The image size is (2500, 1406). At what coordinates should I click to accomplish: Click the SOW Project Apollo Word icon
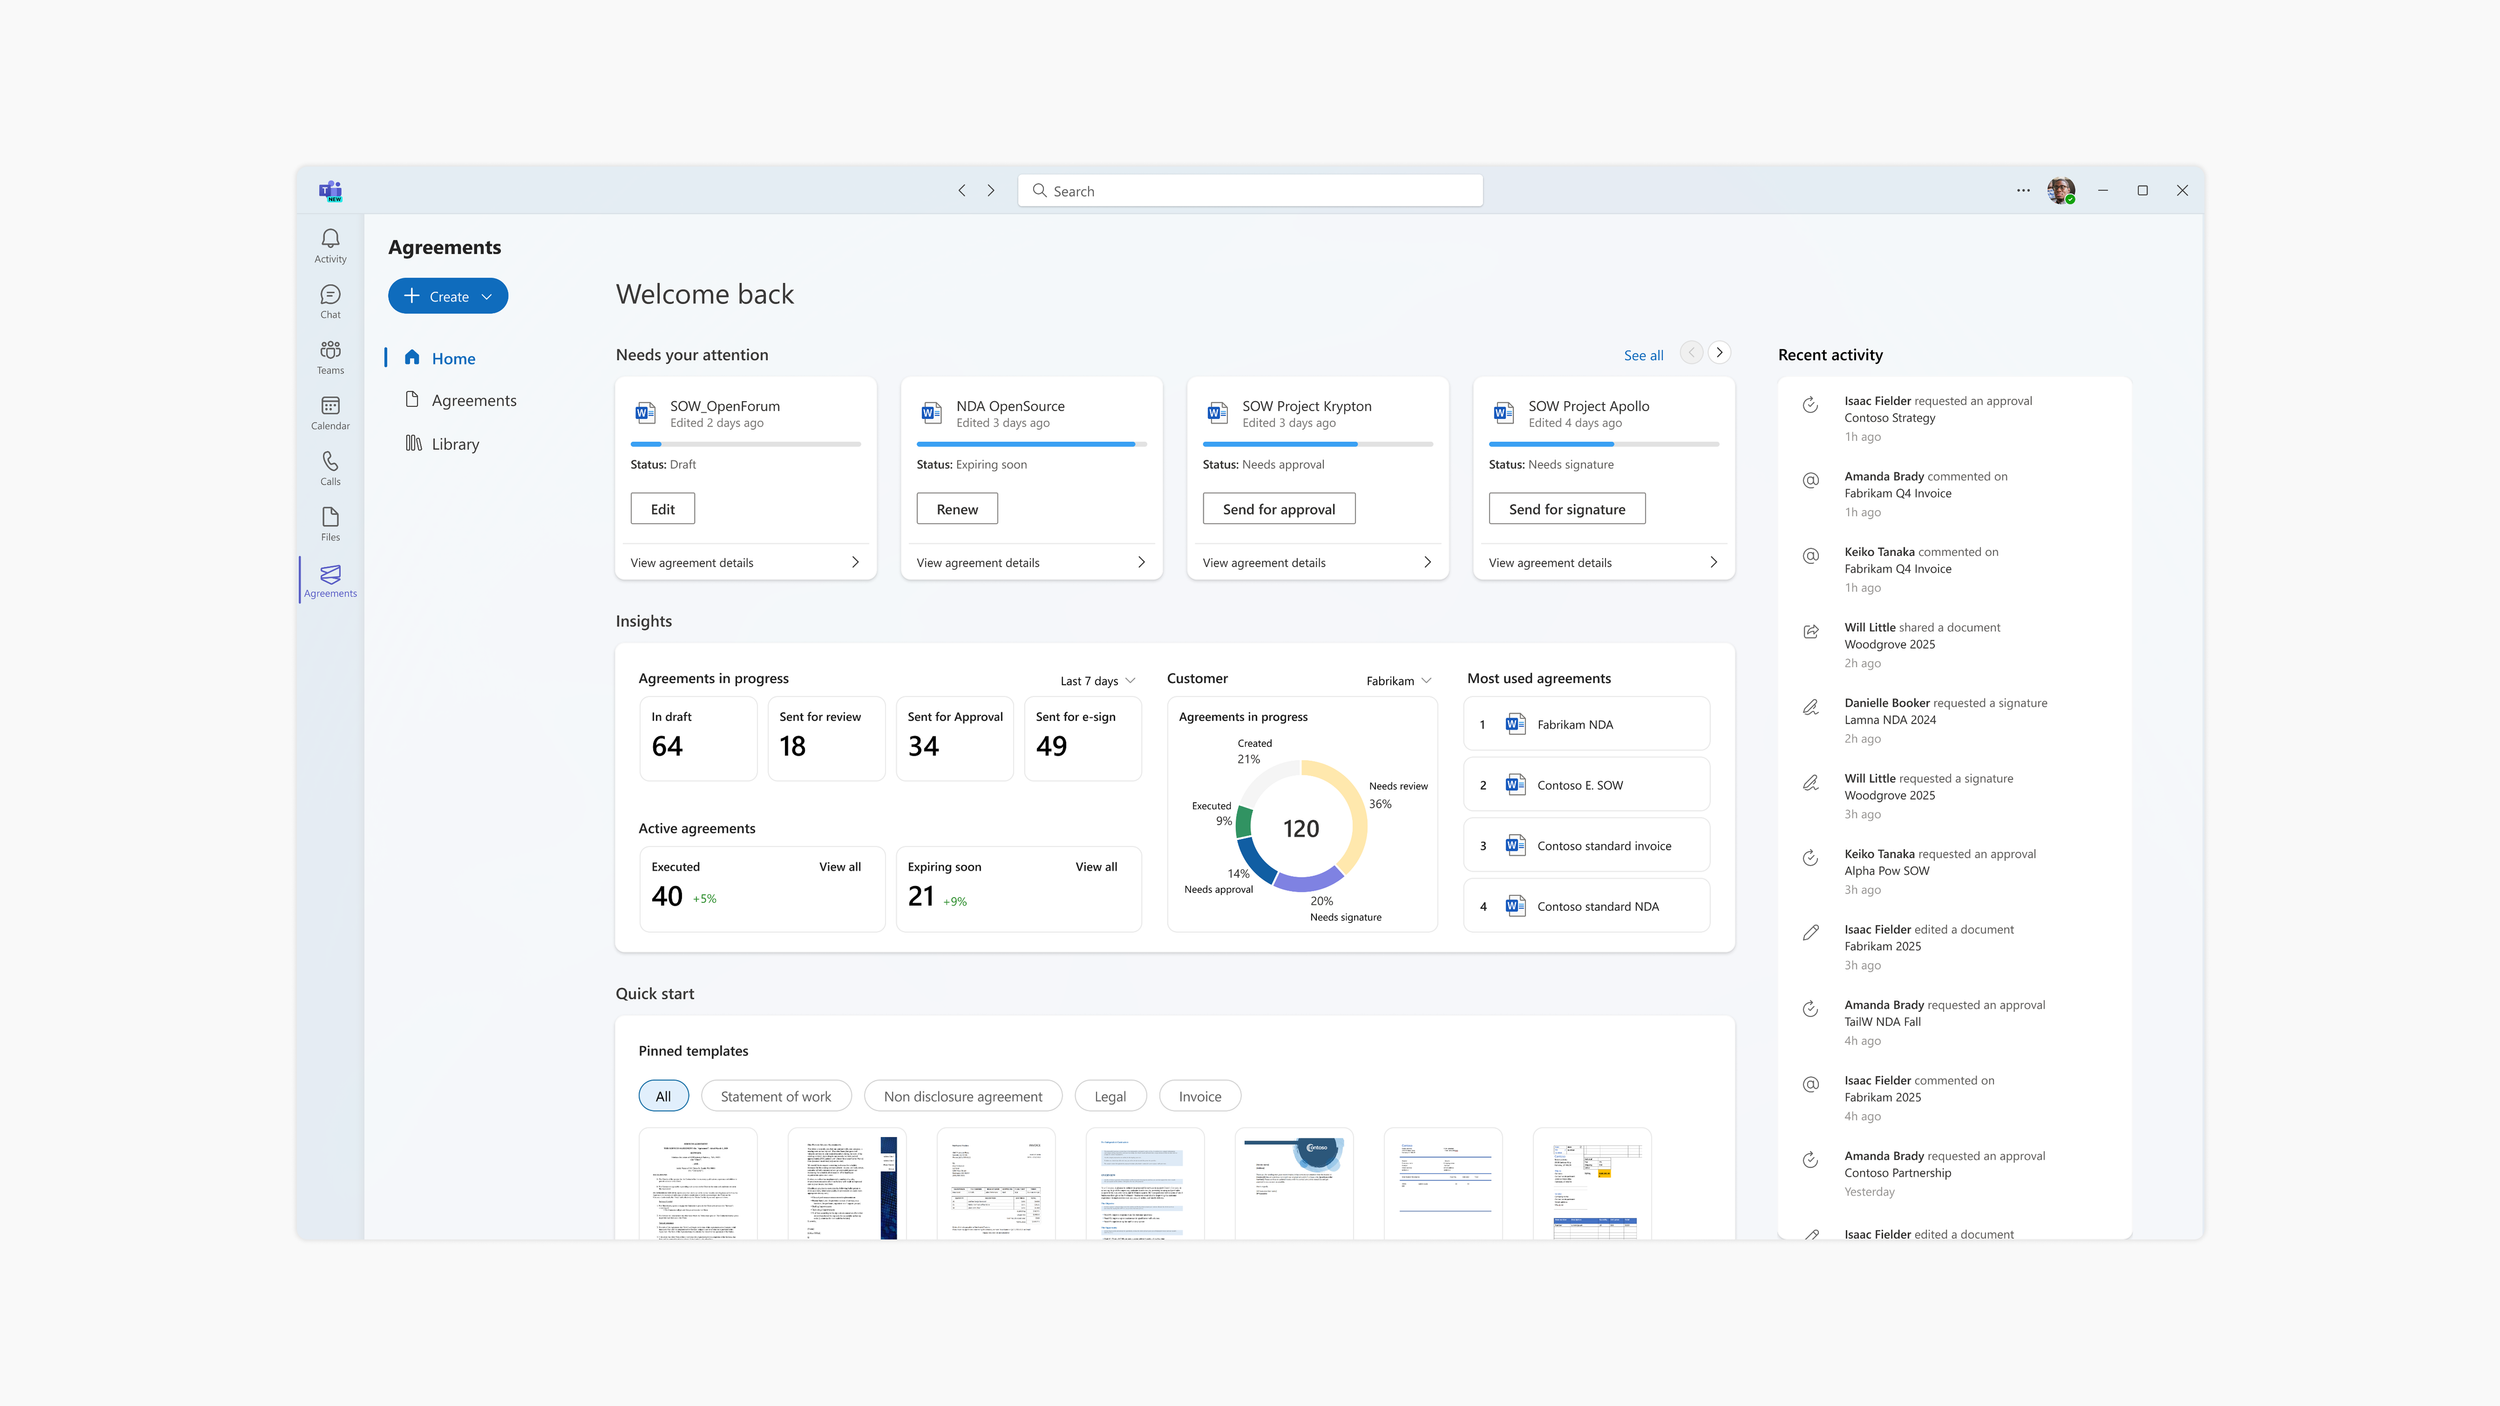click(x=1503, y=413)
